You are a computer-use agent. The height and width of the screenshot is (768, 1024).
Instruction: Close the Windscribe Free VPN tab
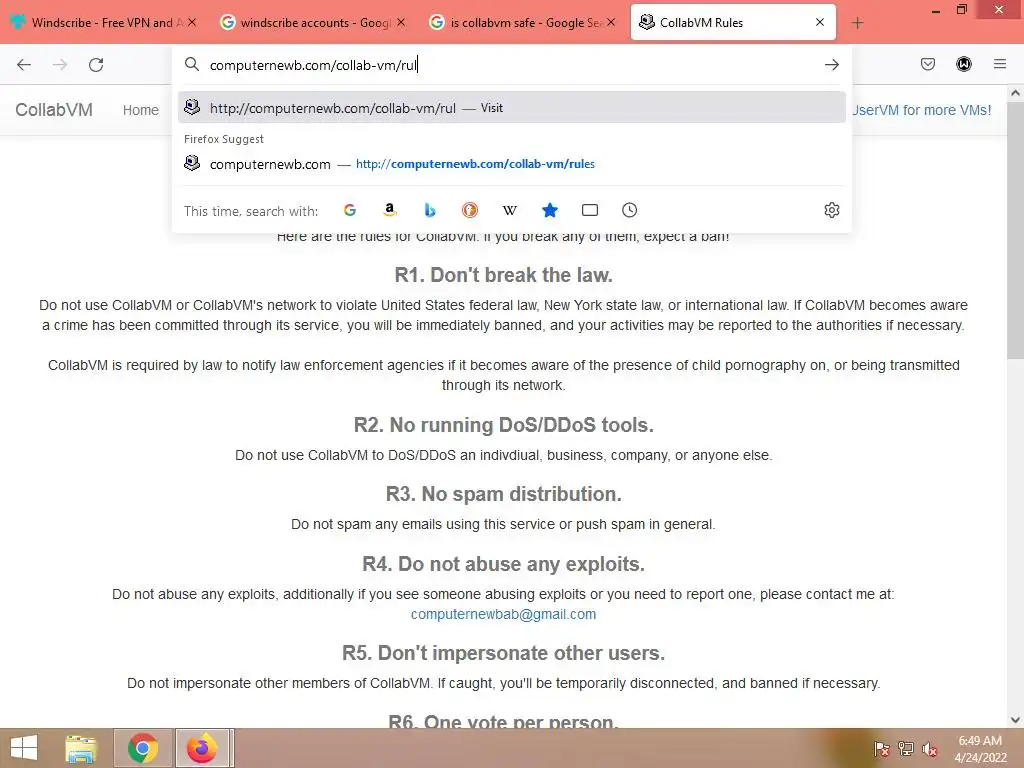(x=192, y=22)
